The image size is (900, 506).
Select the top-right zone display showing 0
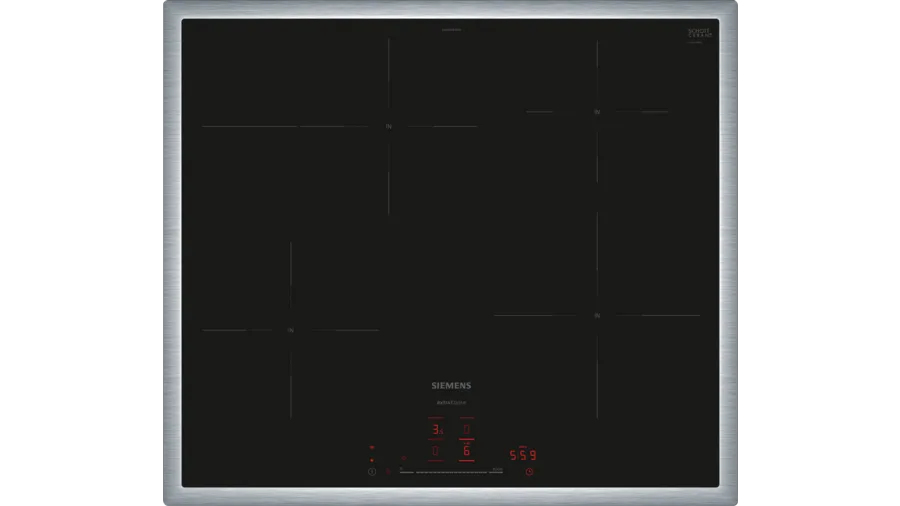click(x=466, y=430)
